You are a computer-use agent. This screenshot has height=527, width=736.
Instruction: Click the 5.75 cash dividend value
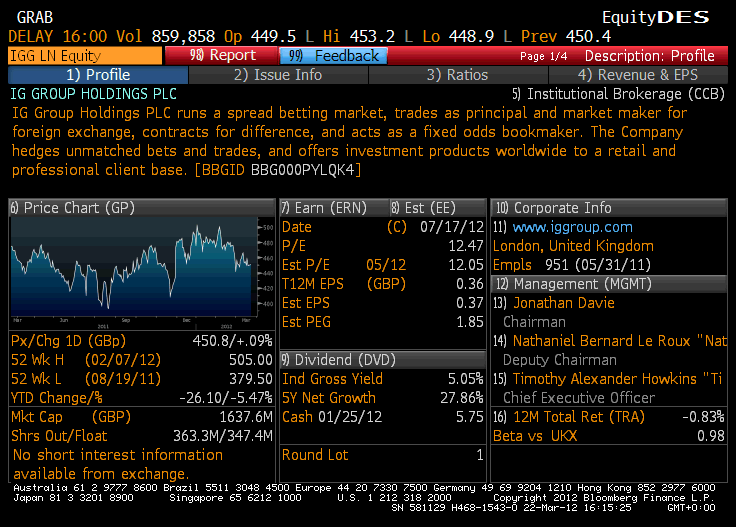[470, 417]
